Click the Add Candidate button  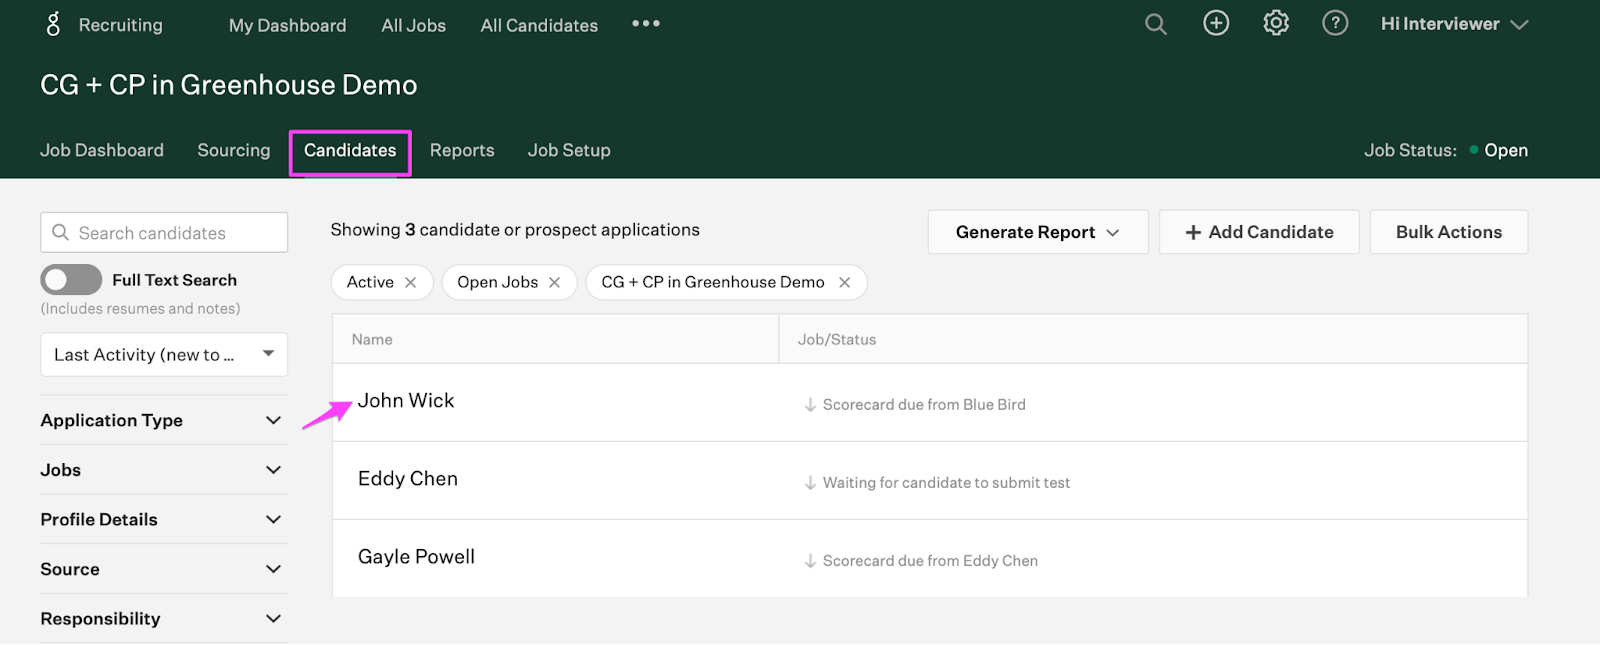click(1259, 232)
